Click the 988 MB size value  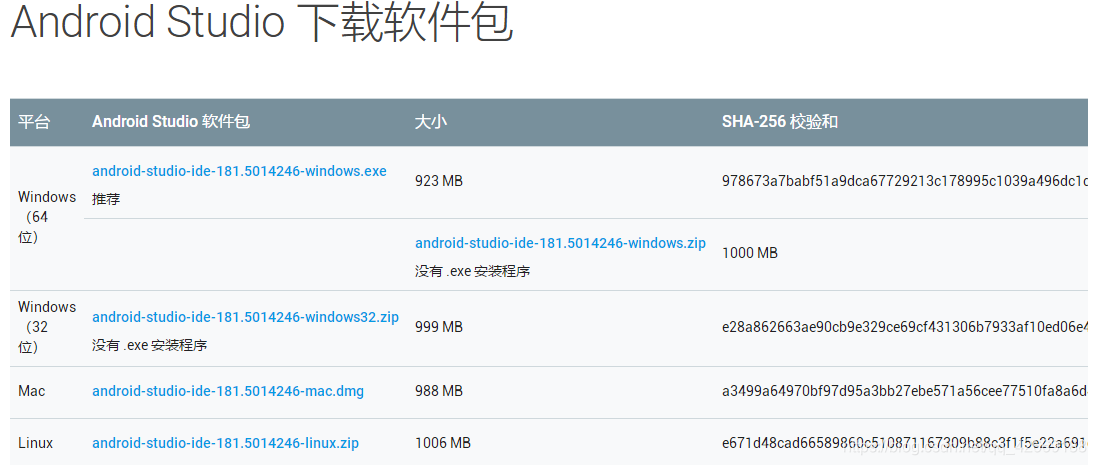439,391
